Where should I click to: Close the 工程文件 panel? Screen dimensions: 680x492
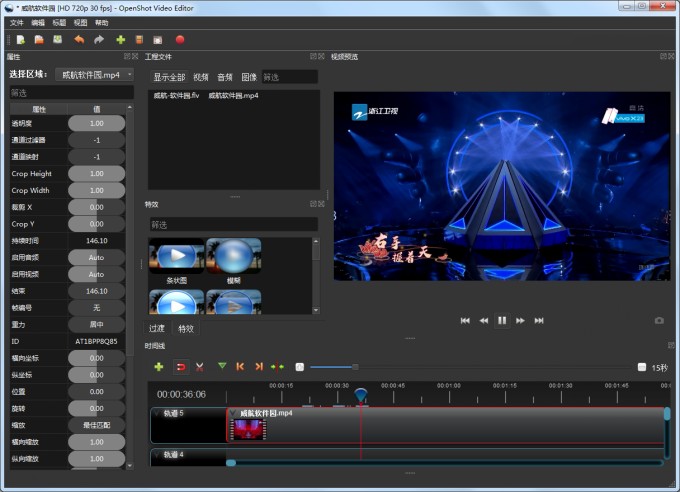point(321,56)
